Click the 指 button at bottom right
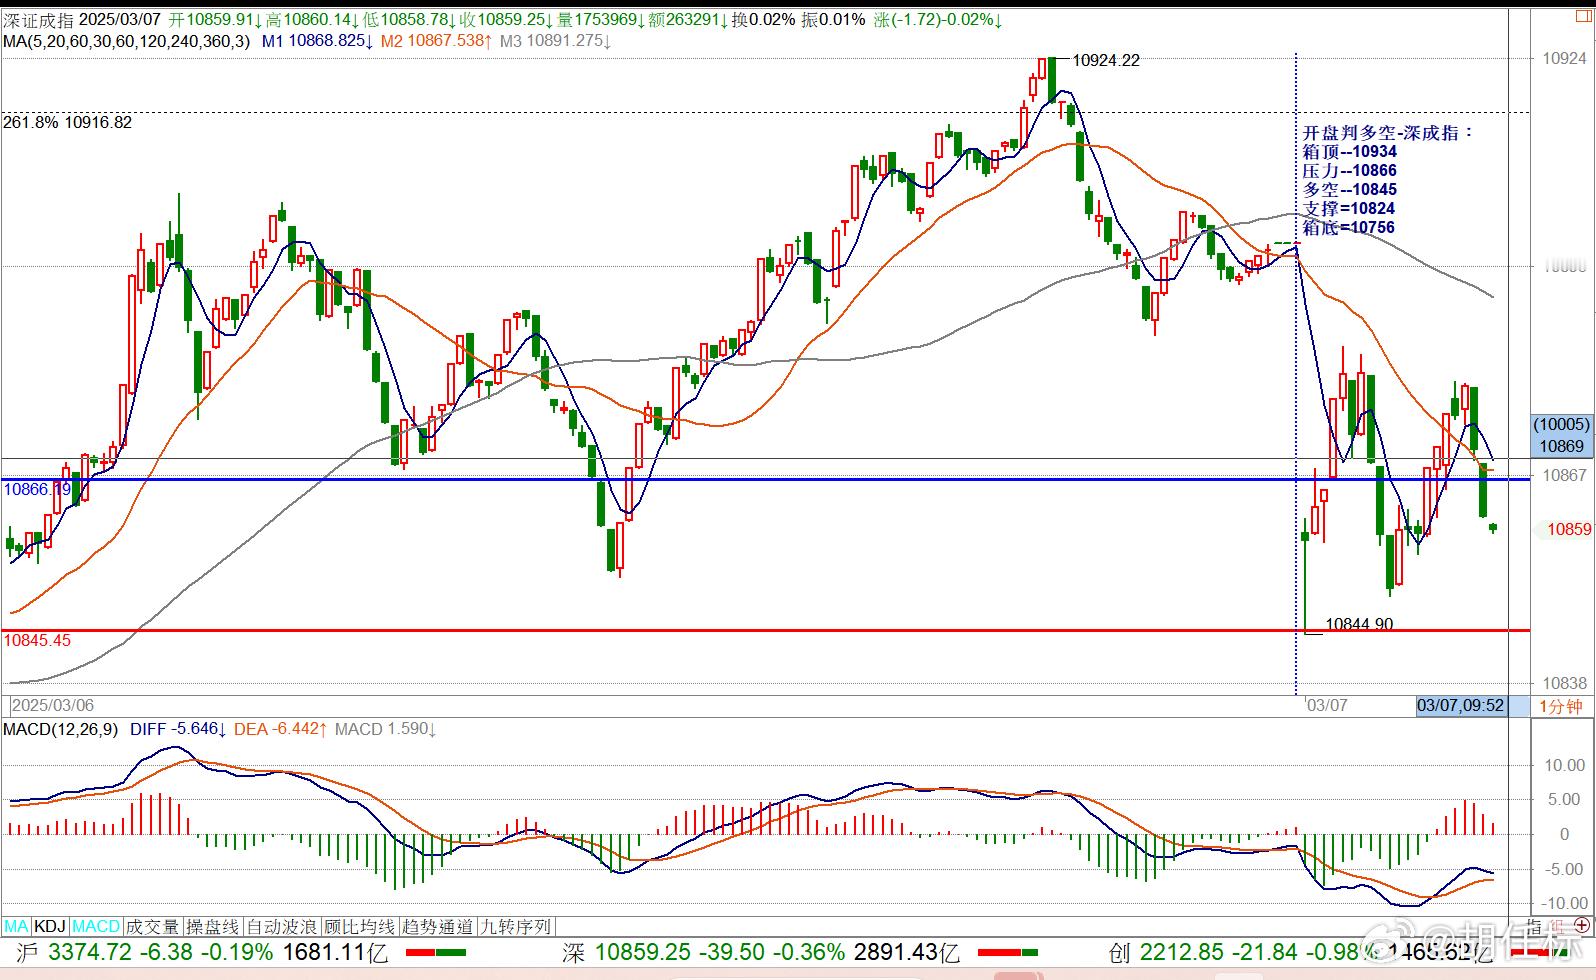Image resolution: width=1596 pixels, height=980 pixels. point(1534,927)
